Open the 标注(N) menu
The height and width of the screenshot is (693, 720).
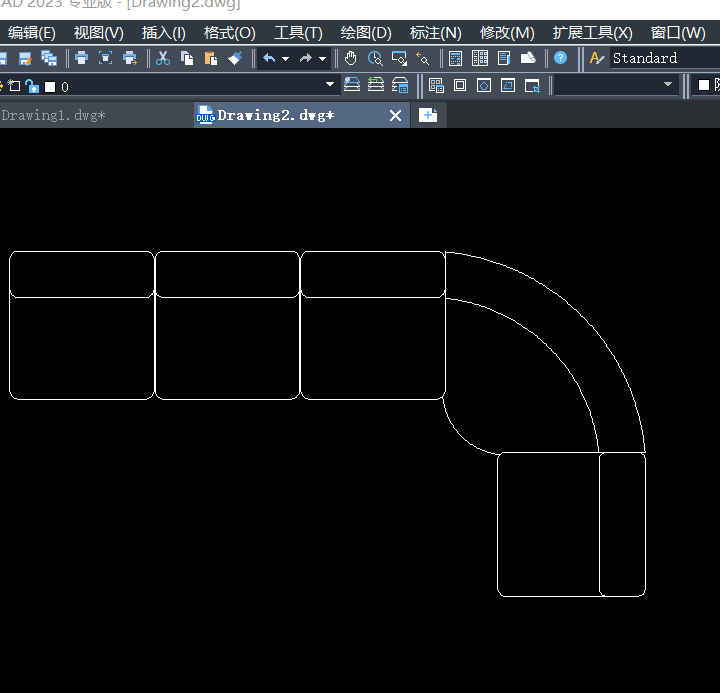pyautogui.click(x=436, y=33)
